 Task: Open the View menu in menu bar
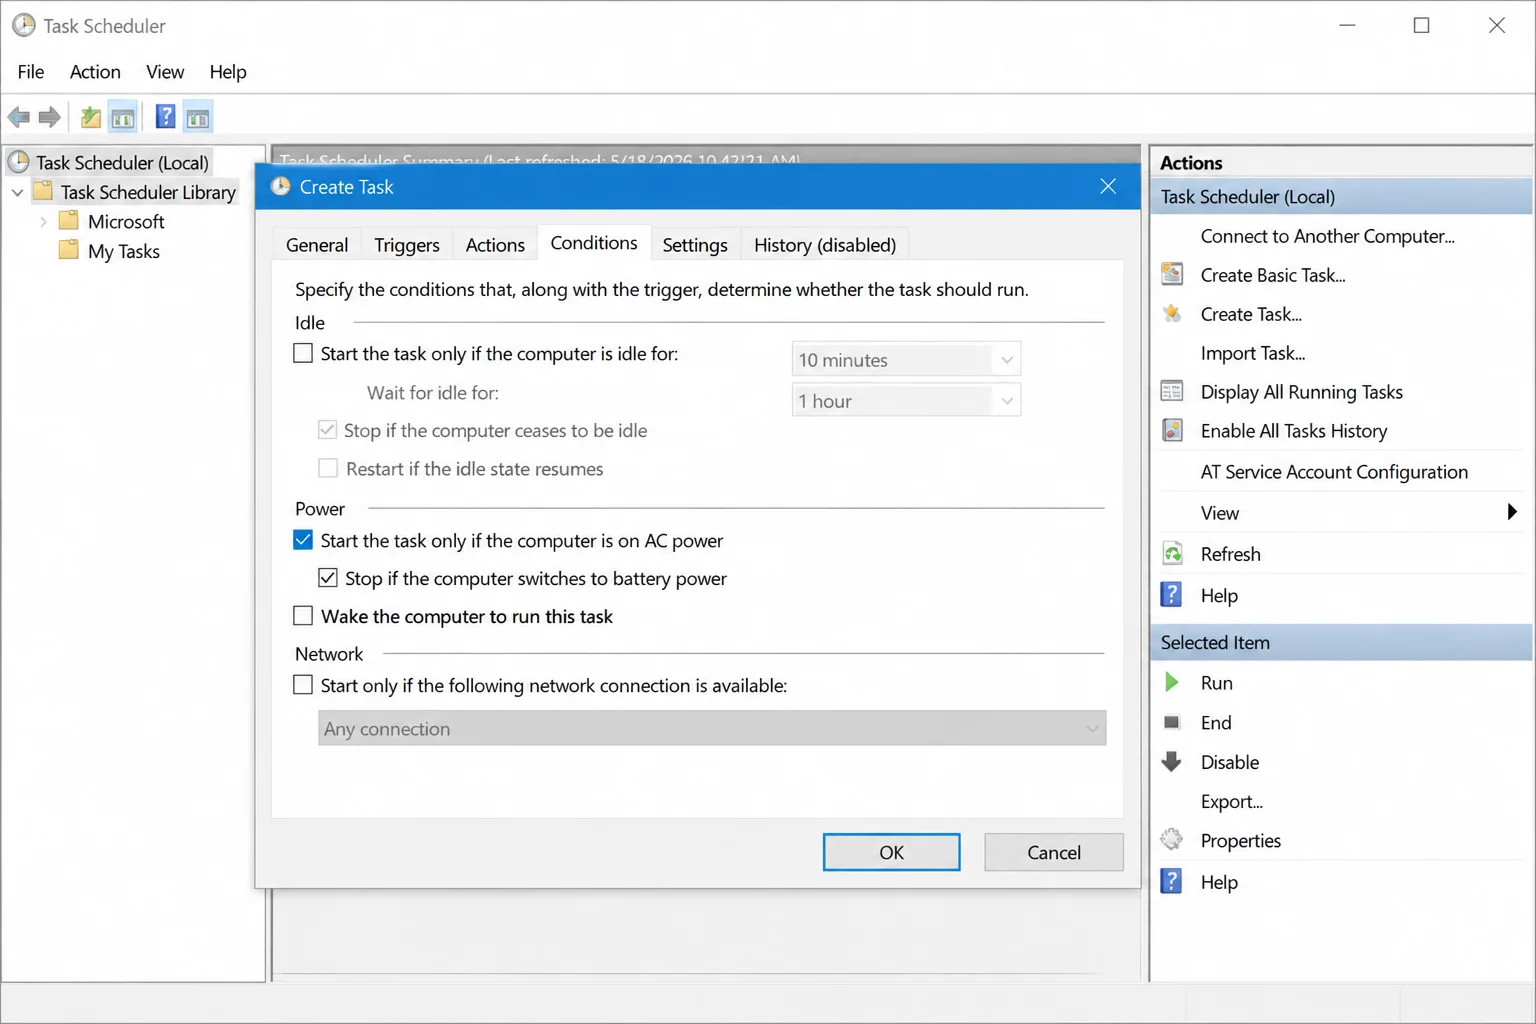165,72
